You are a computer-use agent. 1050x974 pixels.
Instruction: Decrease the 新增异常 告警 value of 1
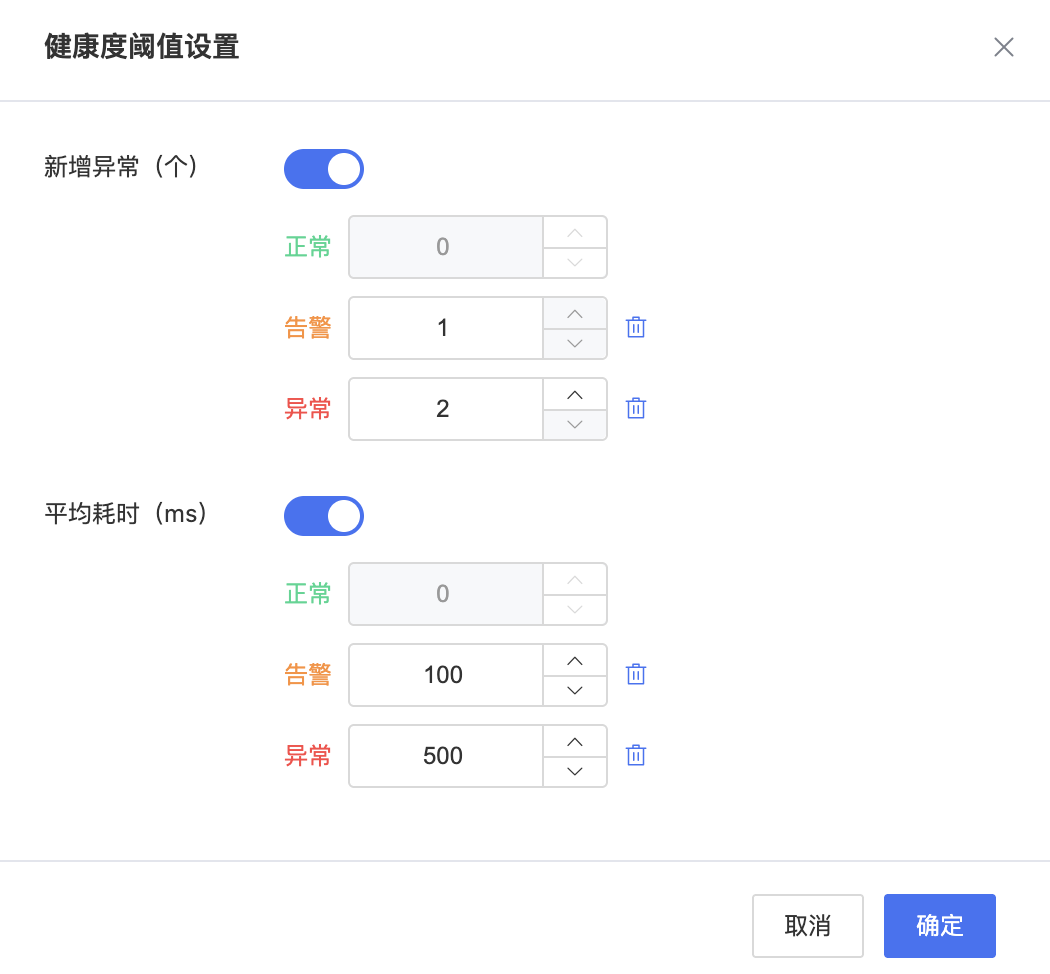pos(575,343)
